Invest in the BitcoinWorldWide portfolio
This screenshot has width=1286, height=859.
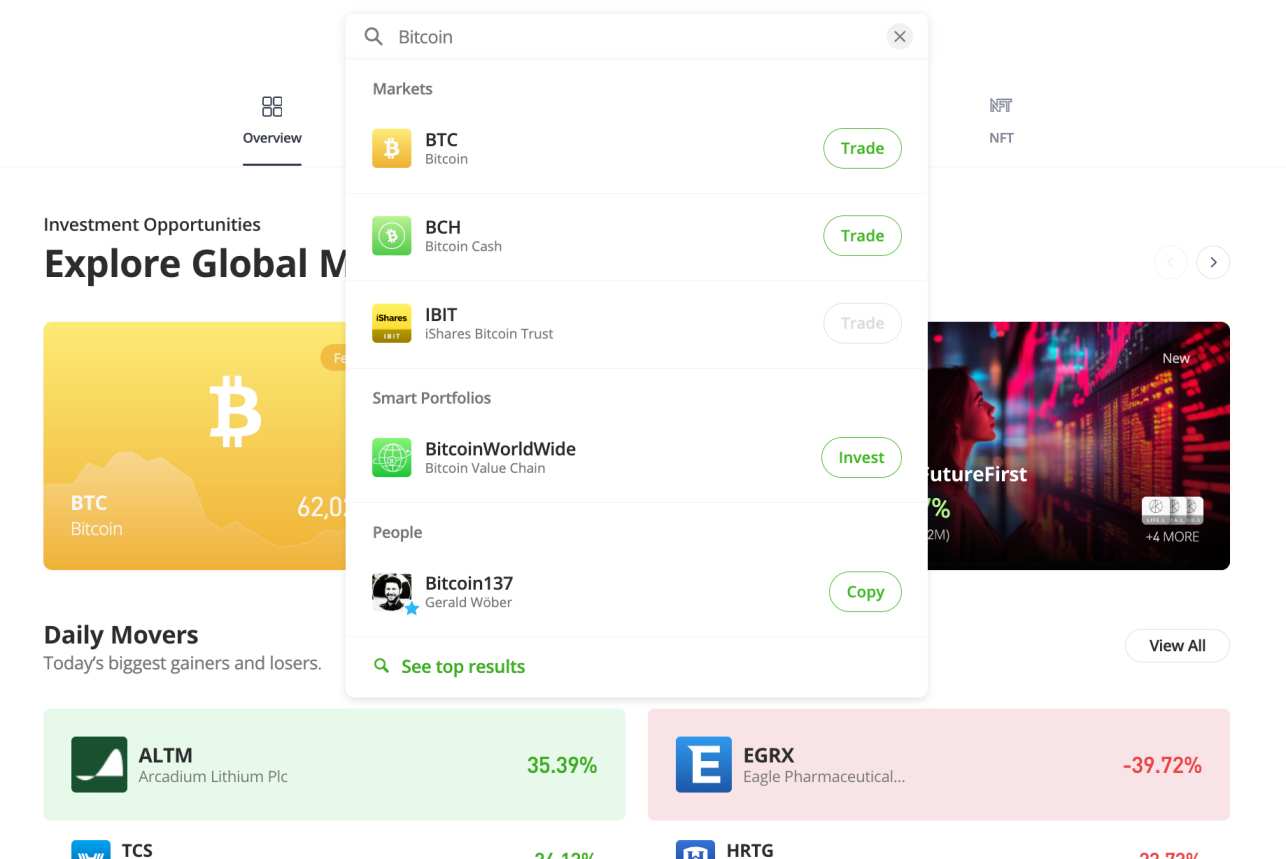[861, 457]
